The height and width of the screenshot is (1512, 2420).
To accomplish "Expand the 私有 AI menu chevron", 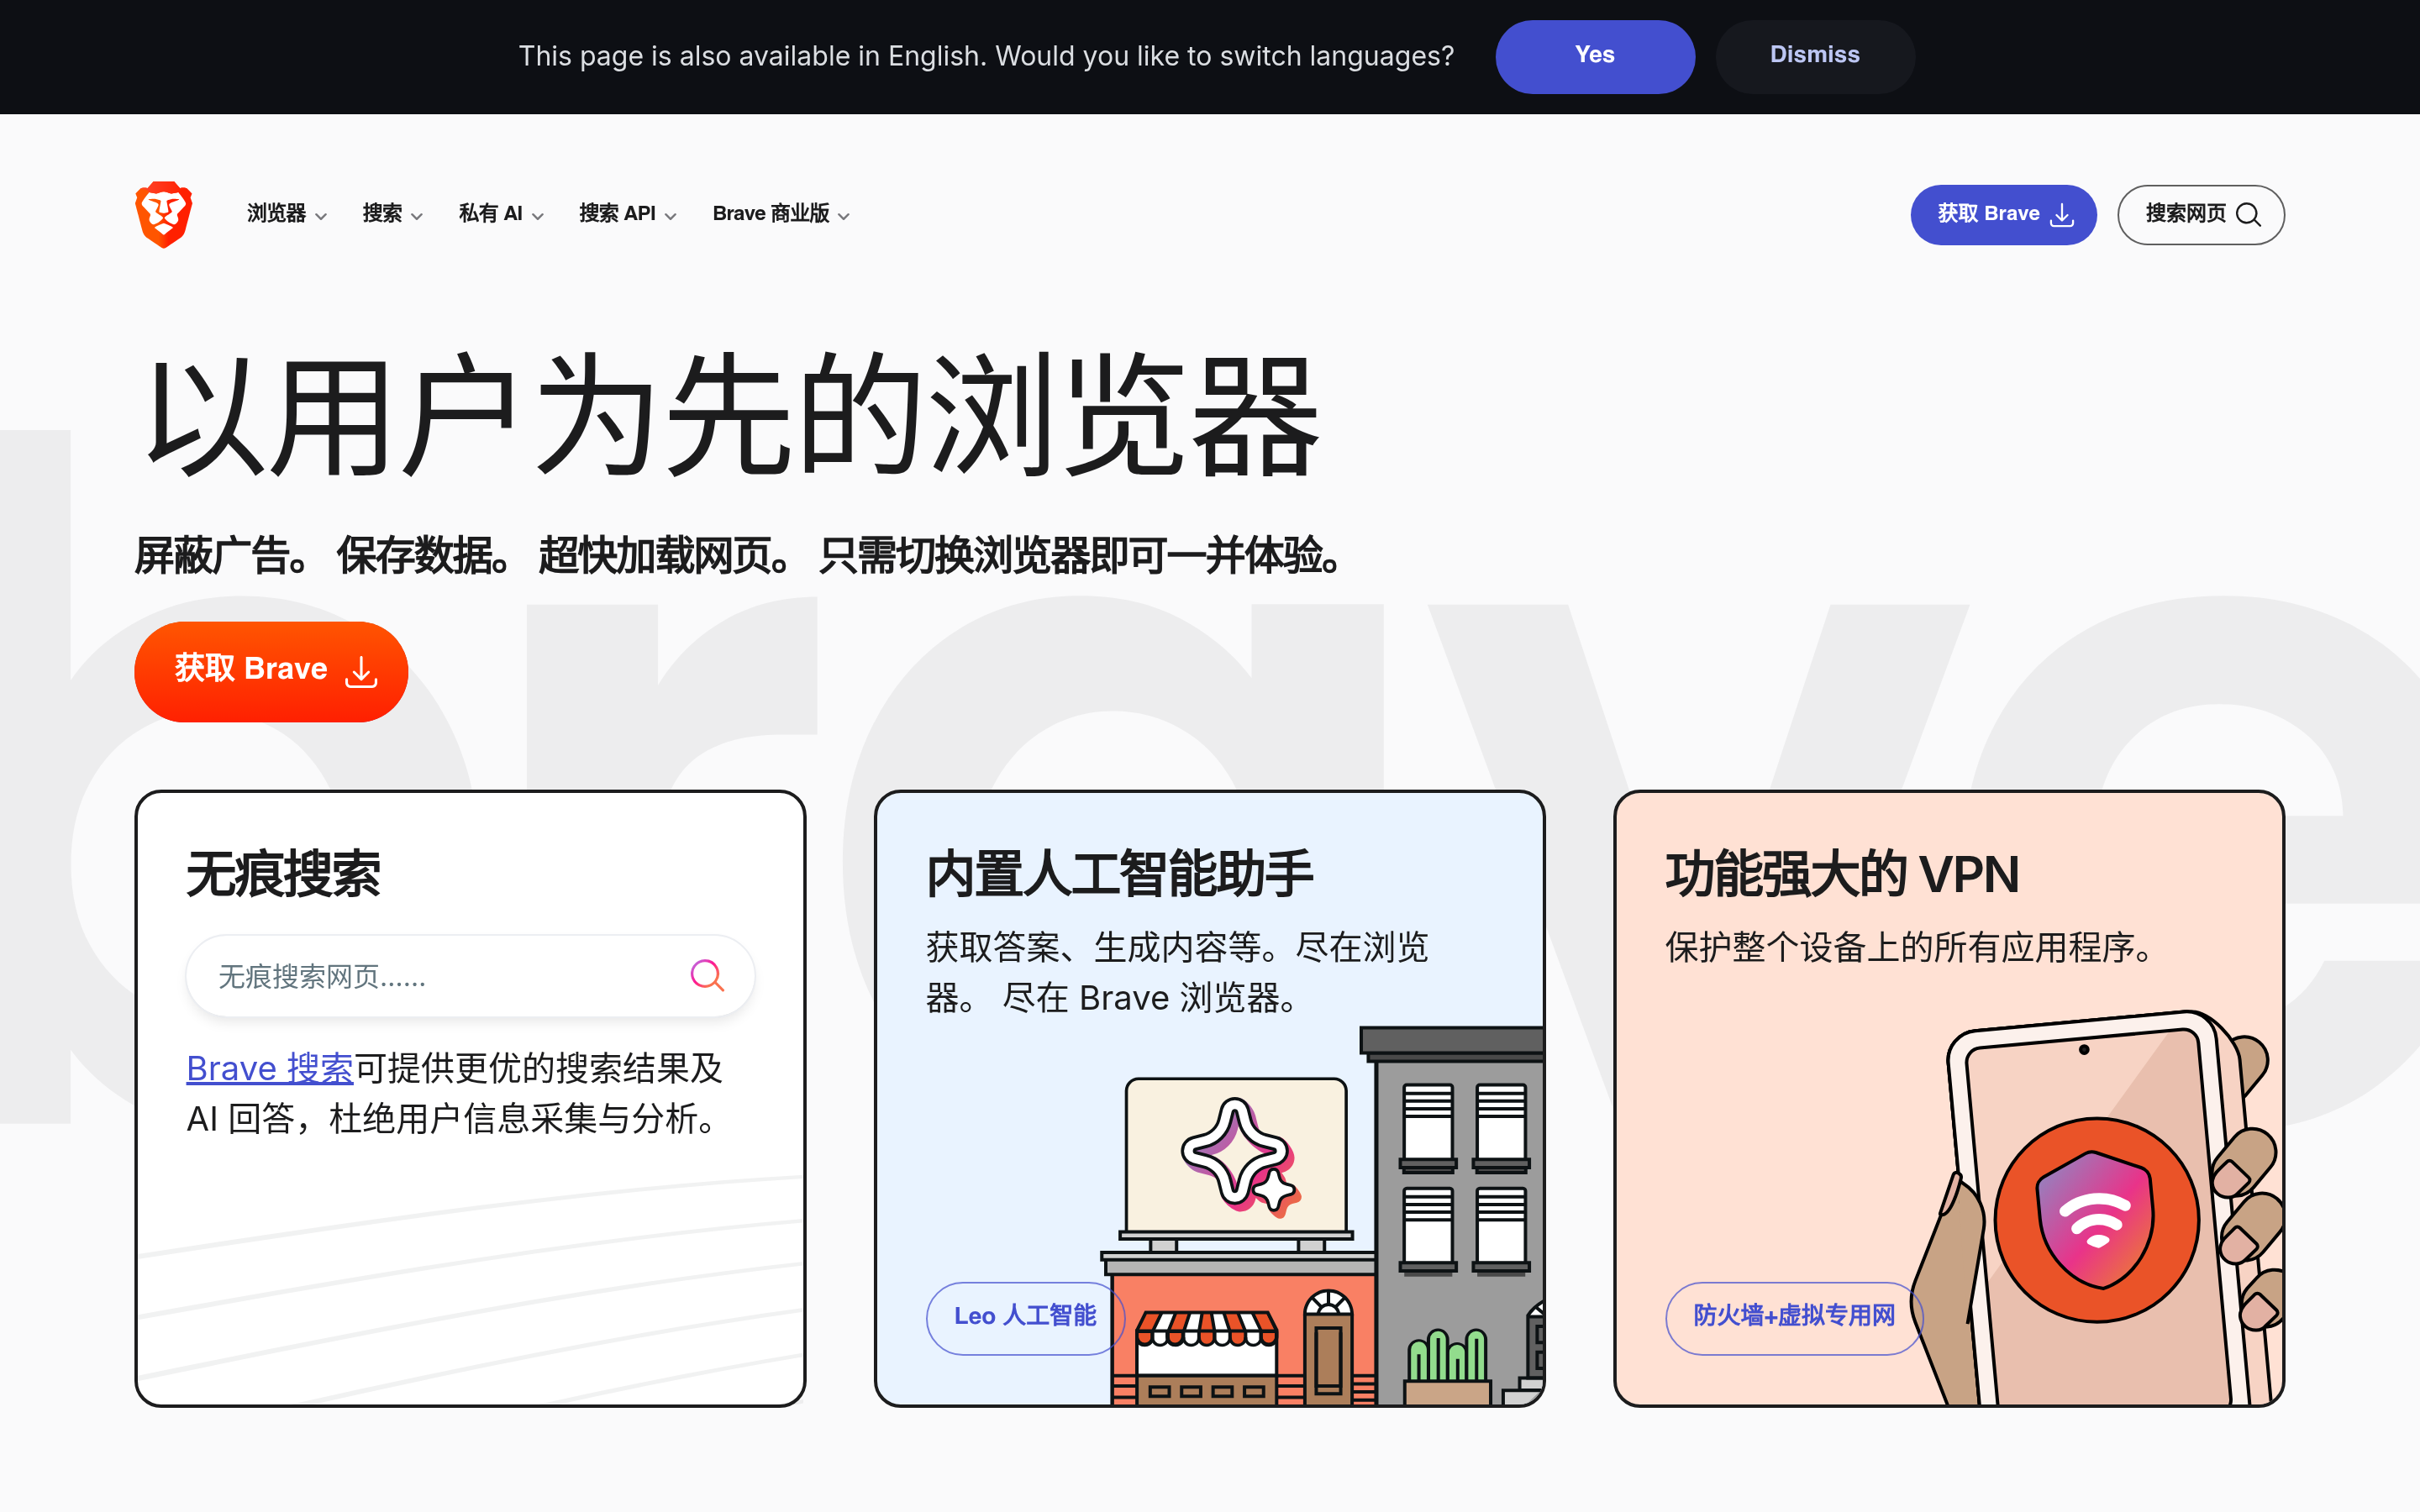I will [x=538, y=216].
